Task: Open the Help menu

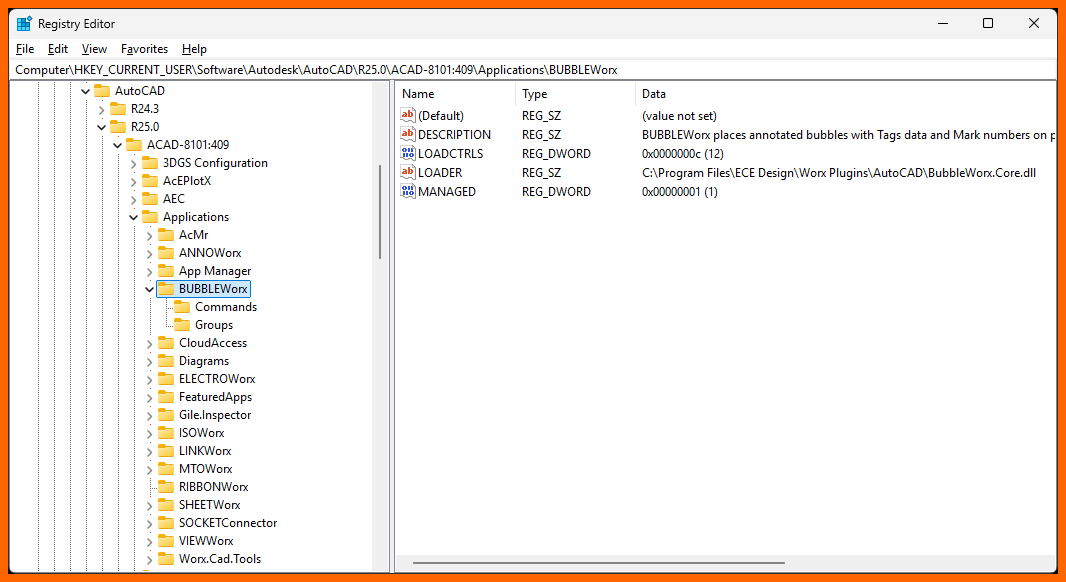Action: point(194,49)
